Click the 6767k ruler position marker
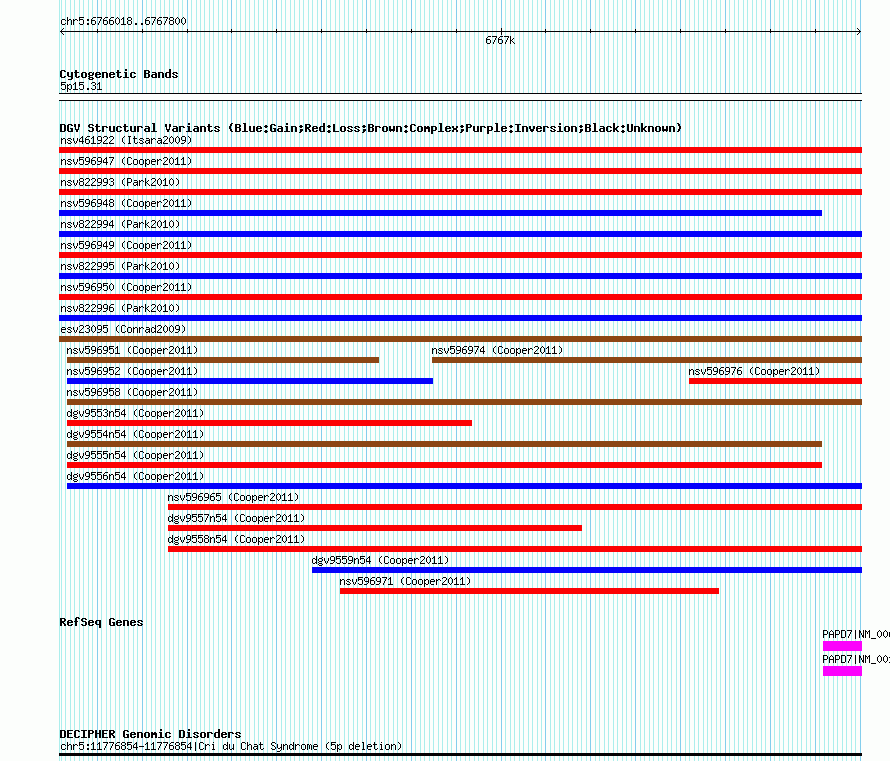 click(x=500, y=40)
